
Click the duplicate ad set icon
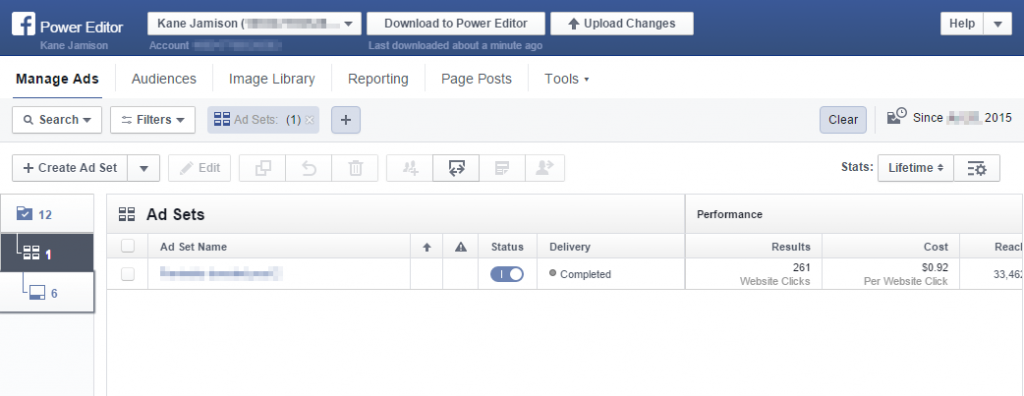(263, 168)
